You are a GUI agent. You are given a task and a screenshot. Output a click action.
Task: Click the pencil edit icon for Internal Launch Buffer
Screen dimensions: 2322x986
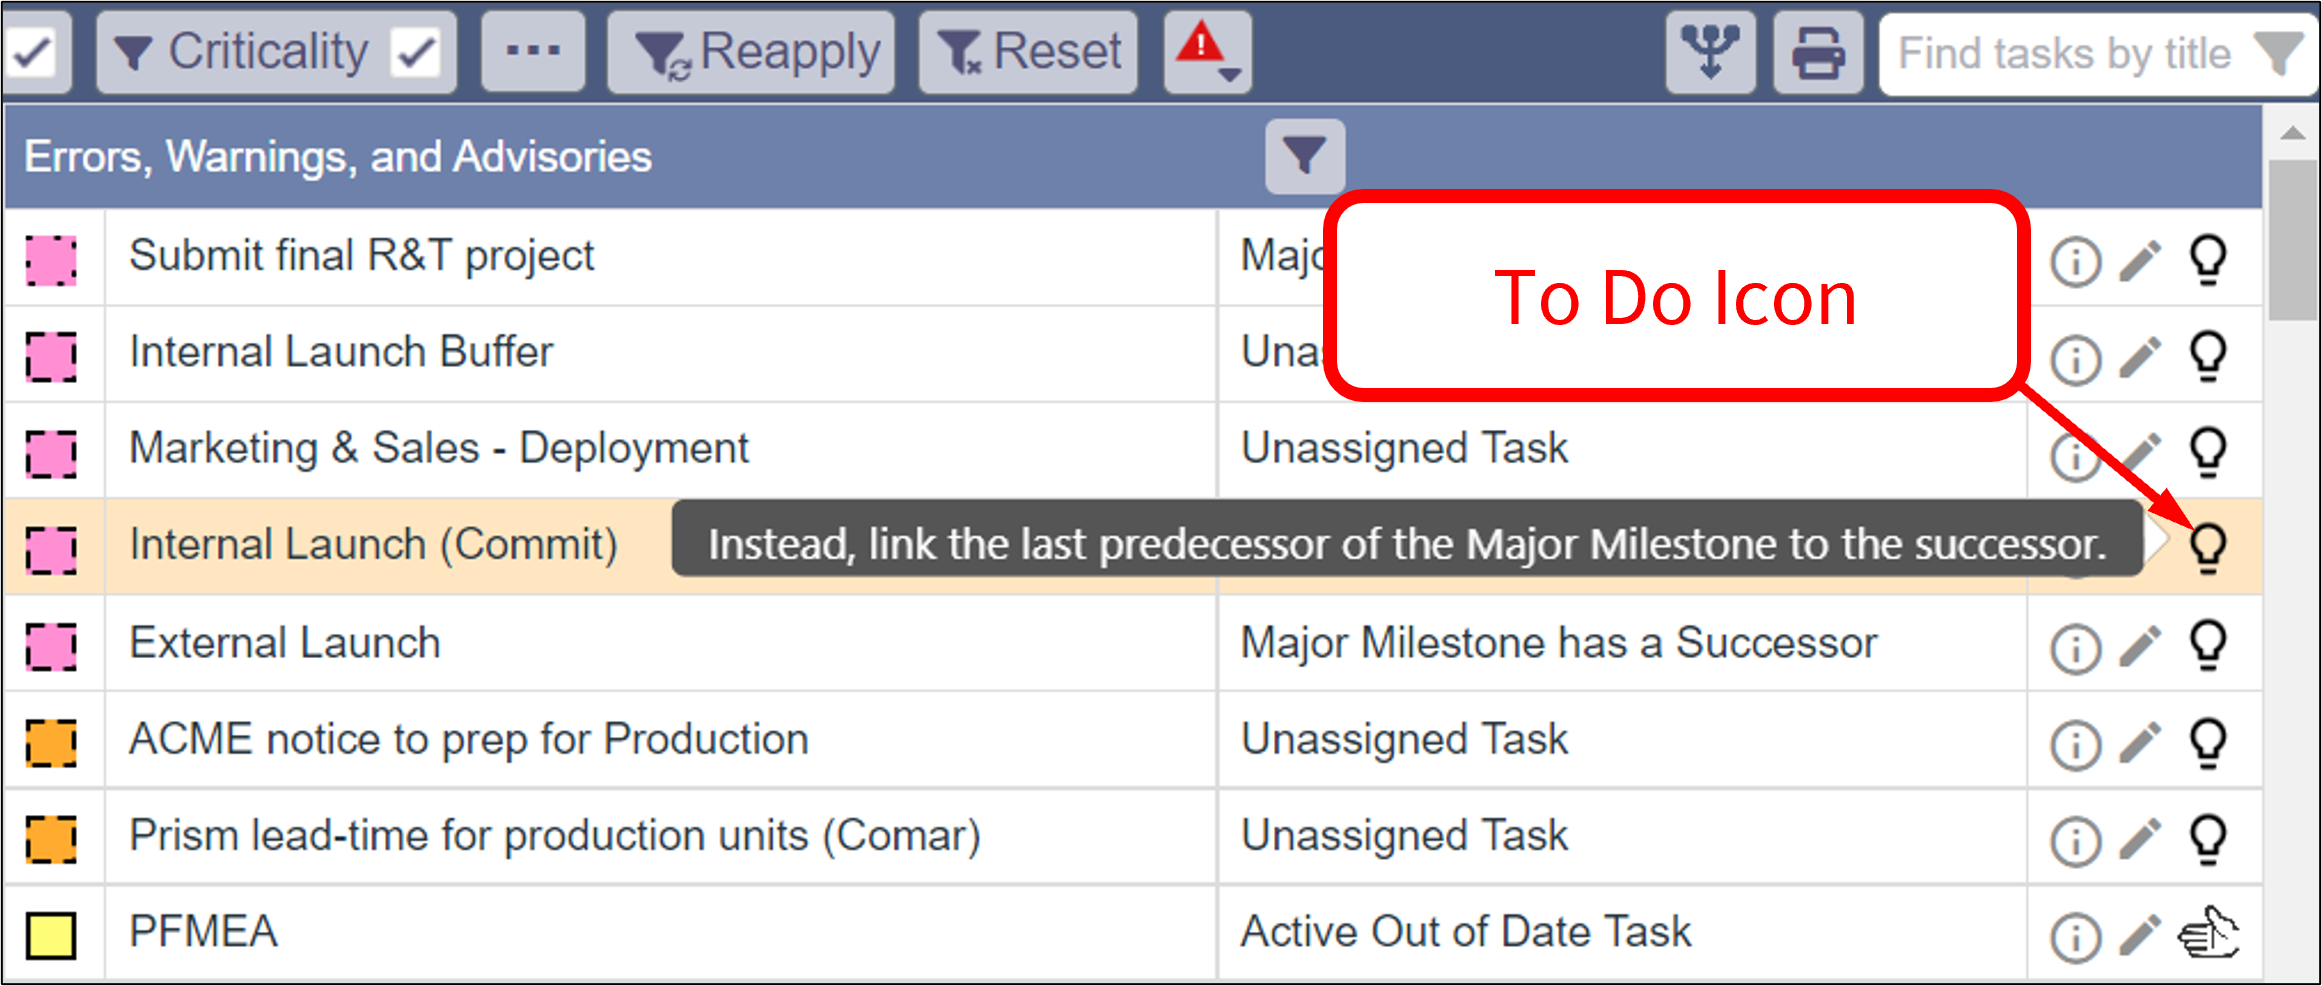click(x=2140, y=358)
